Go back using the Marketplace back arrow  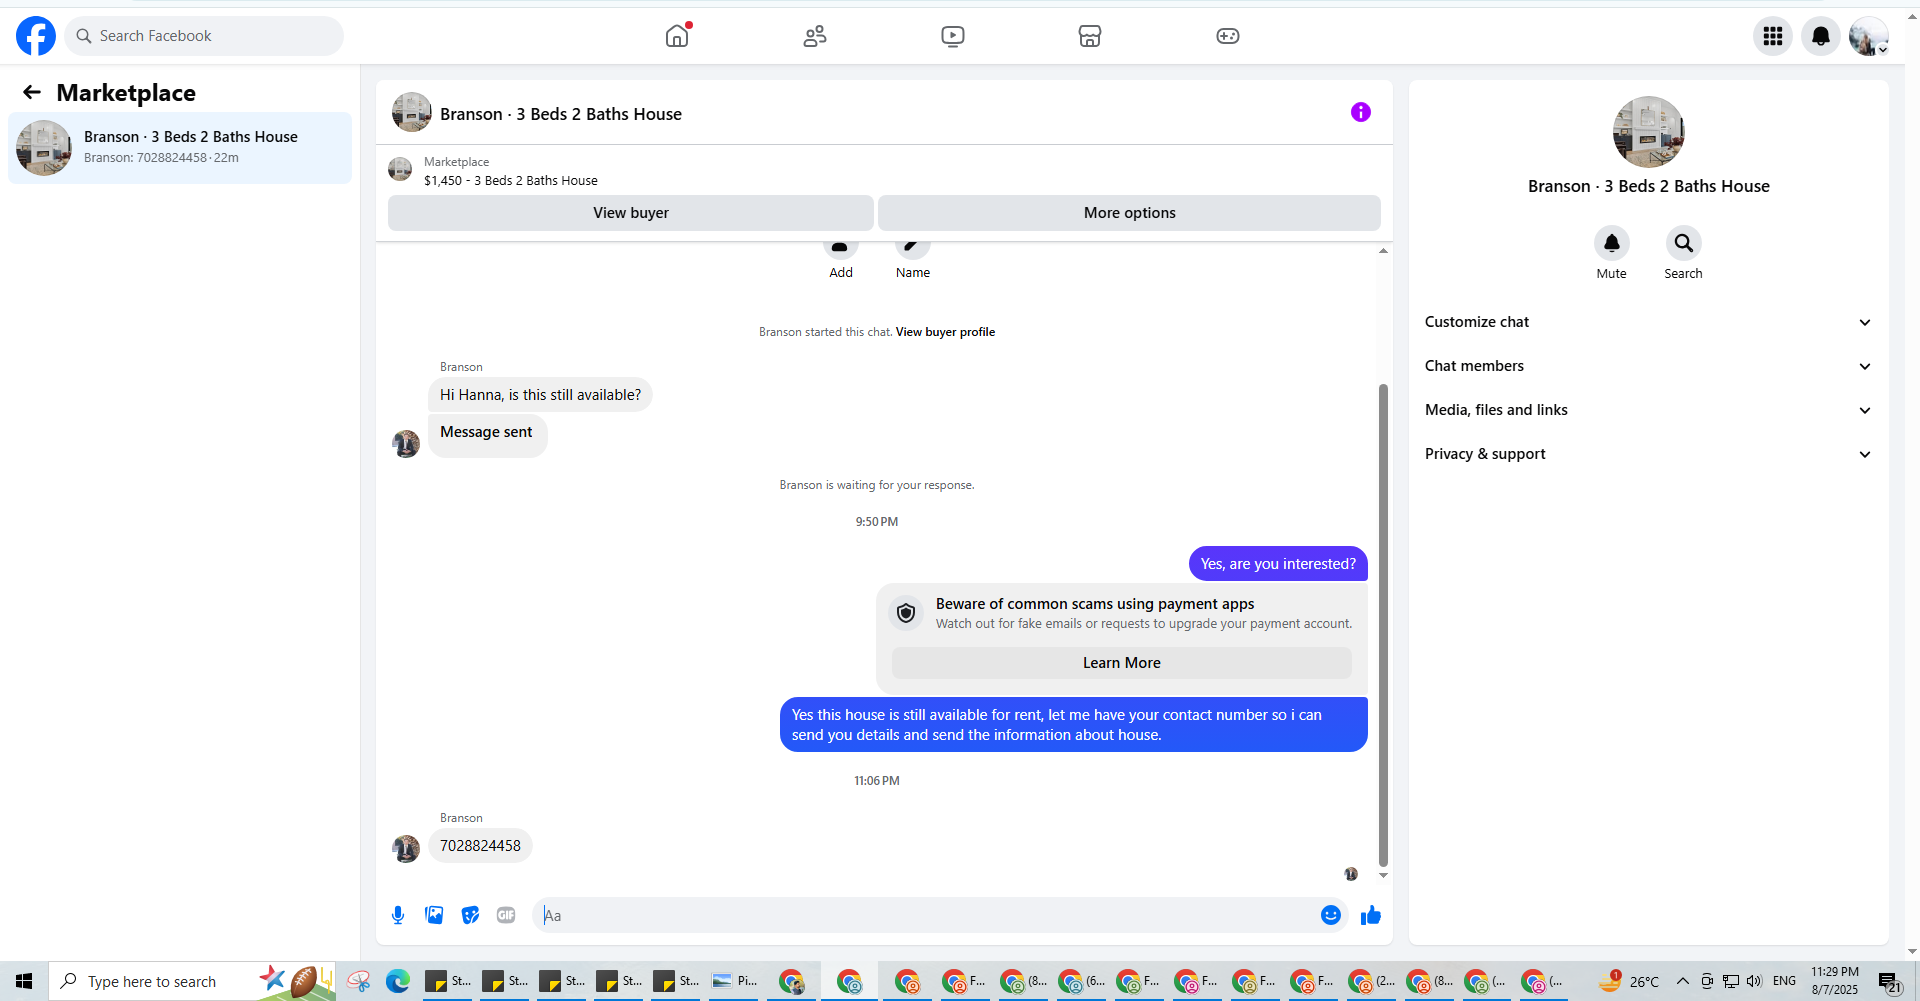pos(32,92)
